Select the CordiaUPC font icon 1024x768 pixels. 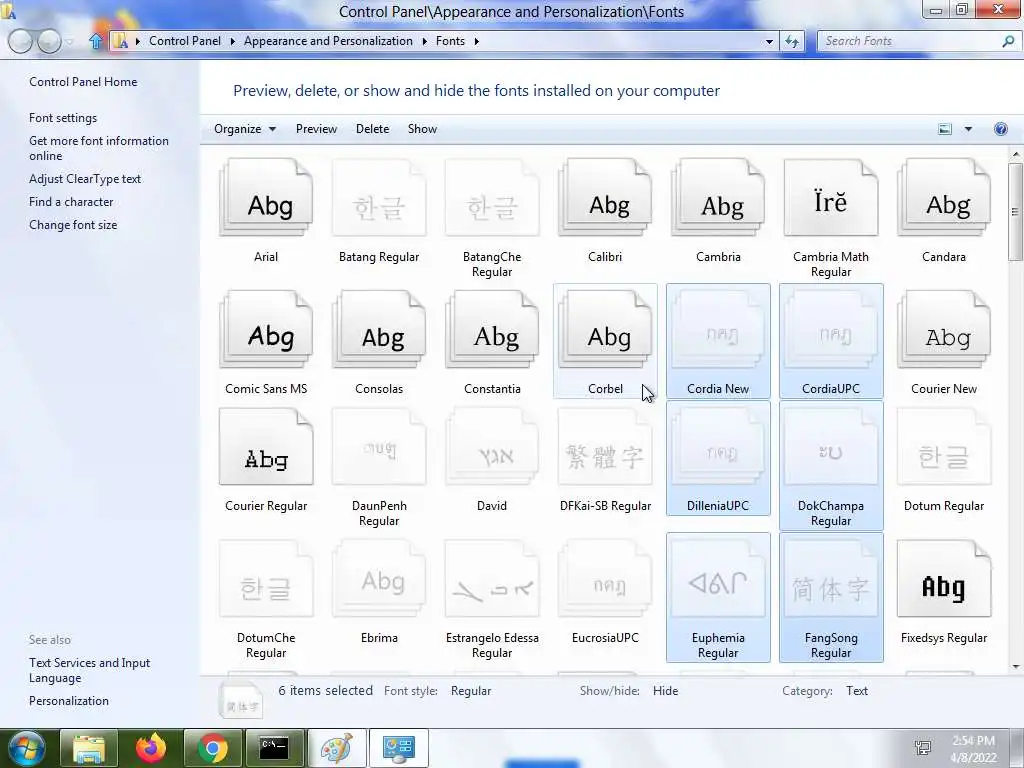click(831, 329)
